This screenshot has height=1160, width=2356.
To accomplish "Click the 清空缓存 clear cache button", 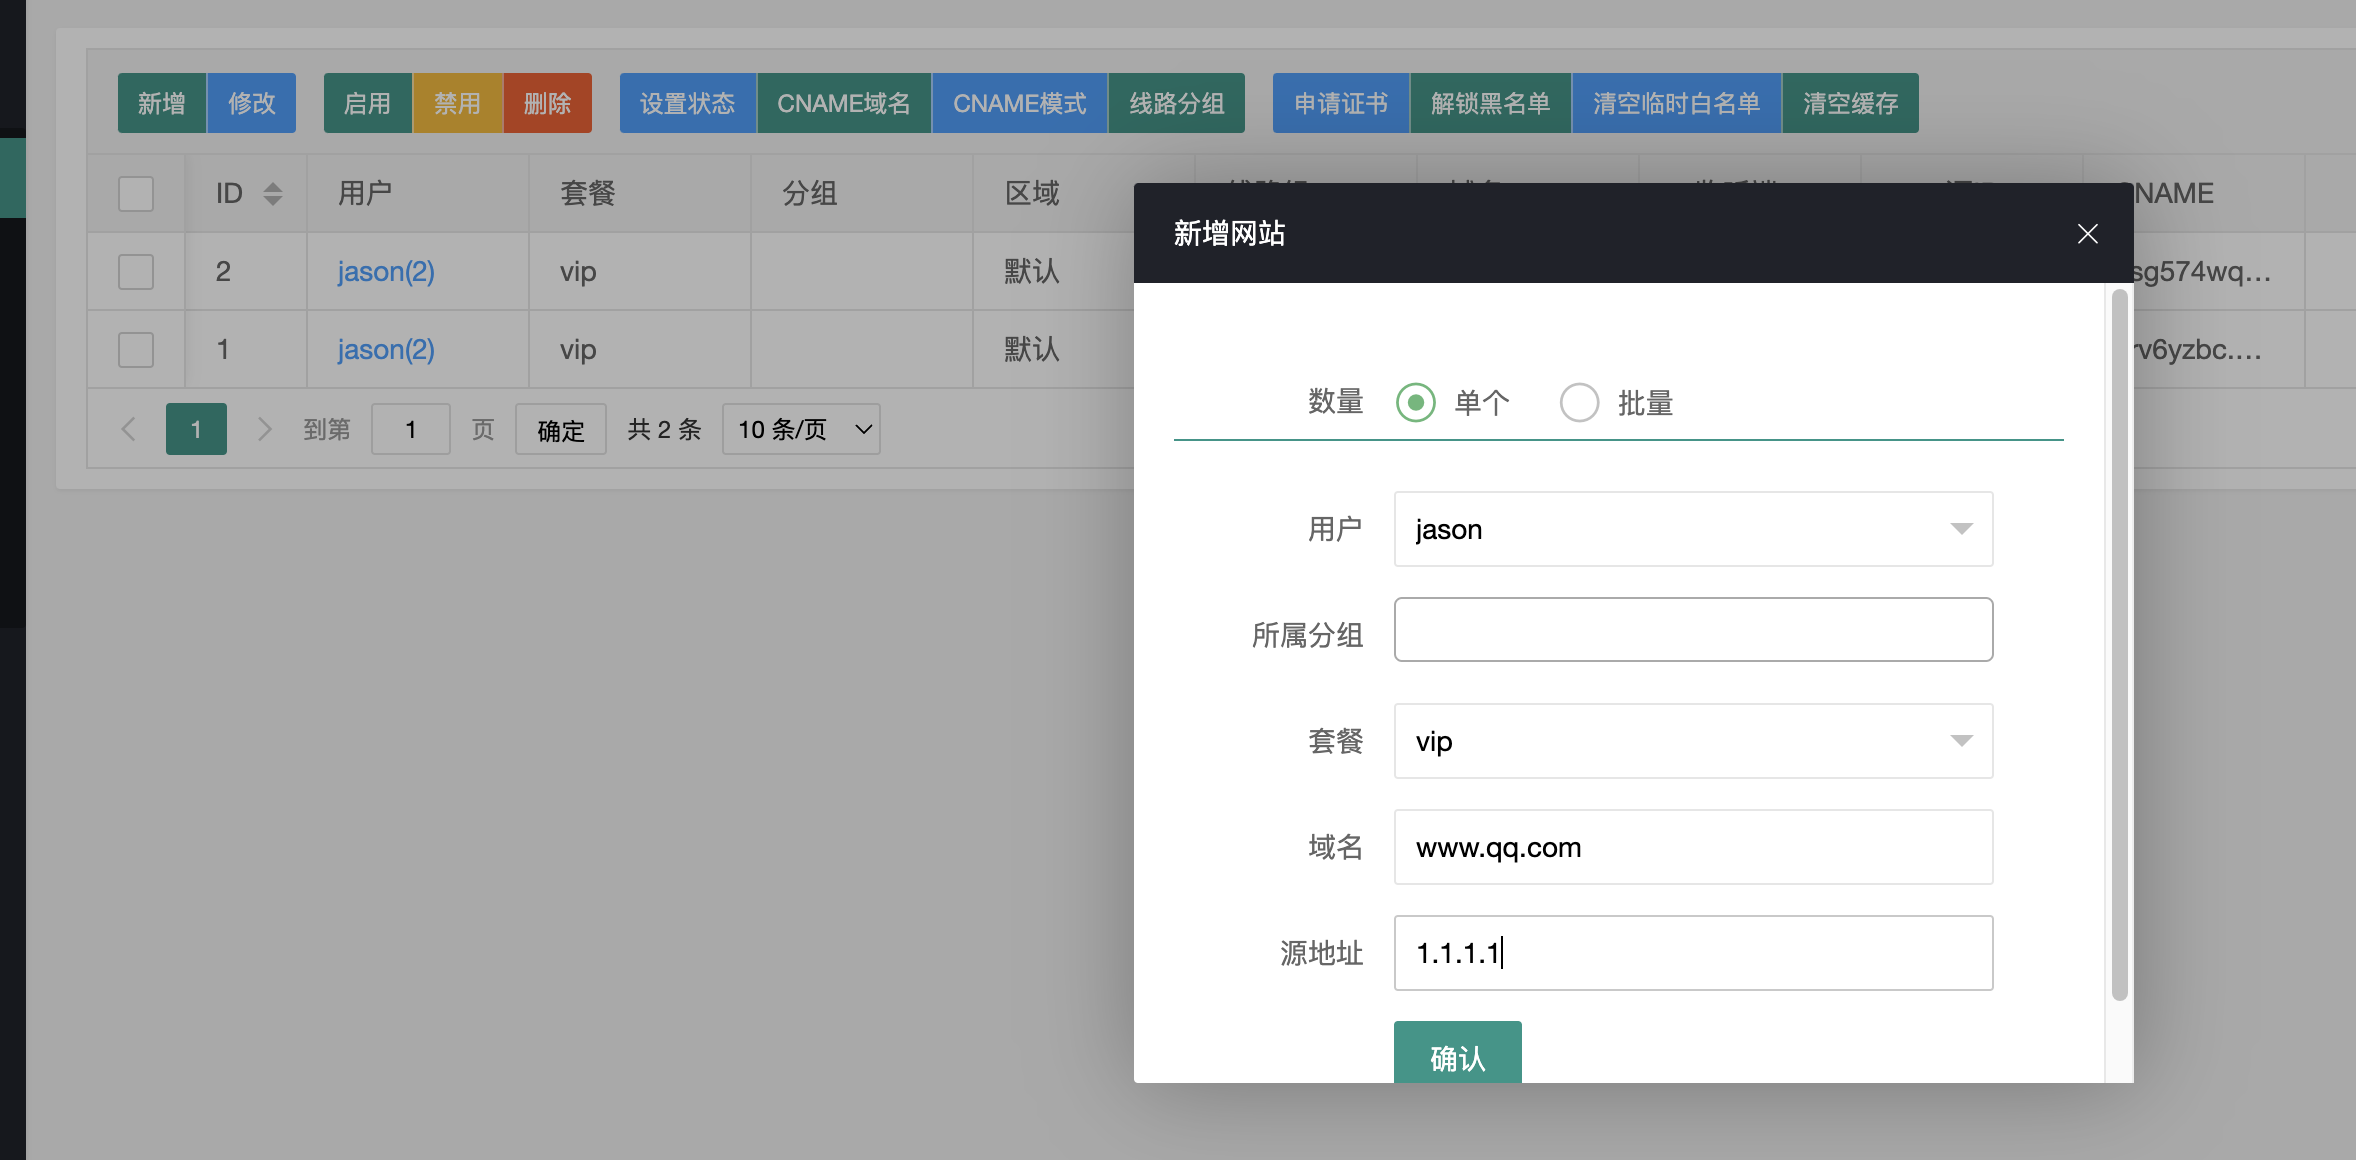I will [1849, 102].
